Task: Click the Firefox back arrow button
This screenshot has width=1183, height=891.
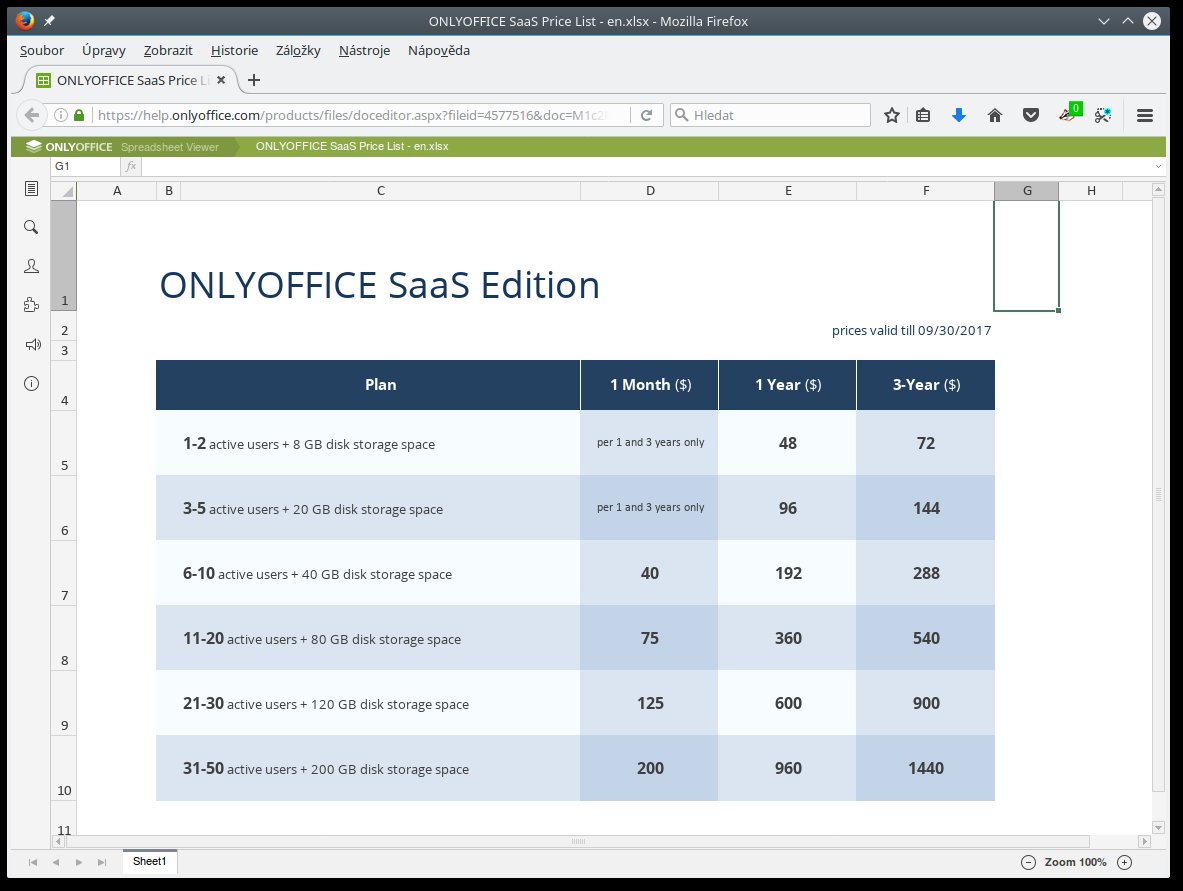Action: tap(31, 115)
